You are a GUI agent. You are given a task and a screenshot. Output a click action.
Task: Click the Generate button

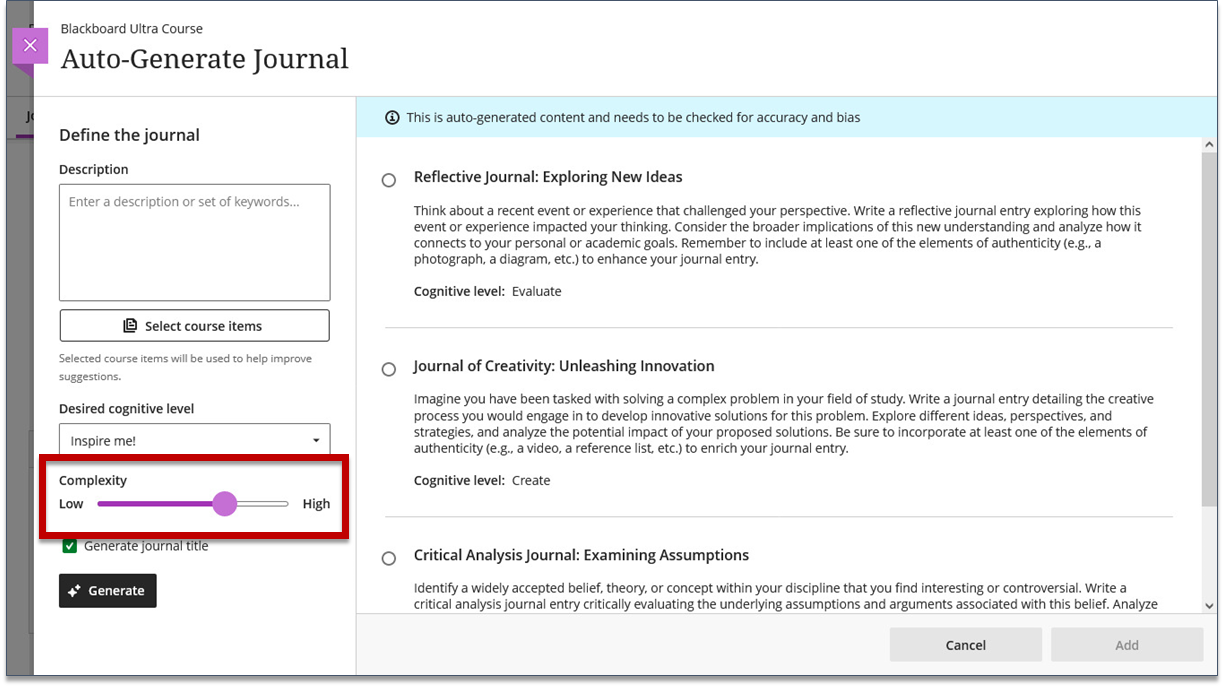coord(108,591)
